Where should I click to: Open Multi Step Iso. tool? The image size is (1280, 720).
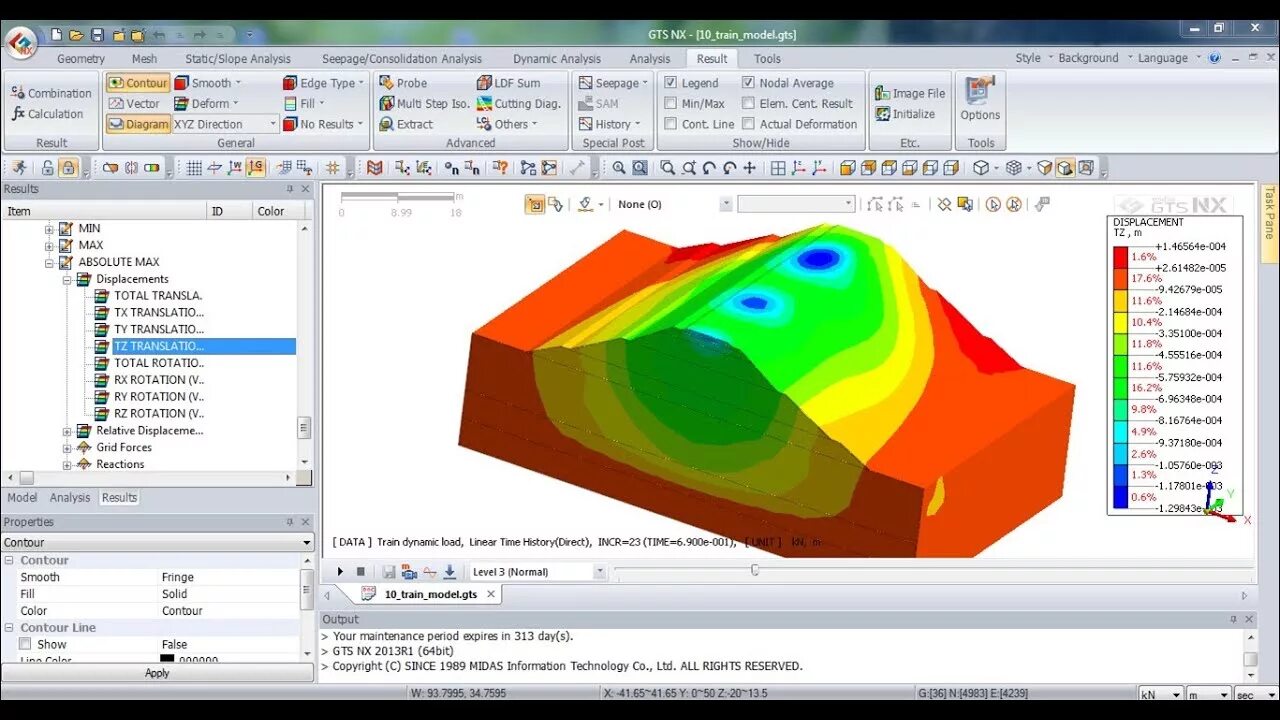pyautogui.click(x=424, y=104)
